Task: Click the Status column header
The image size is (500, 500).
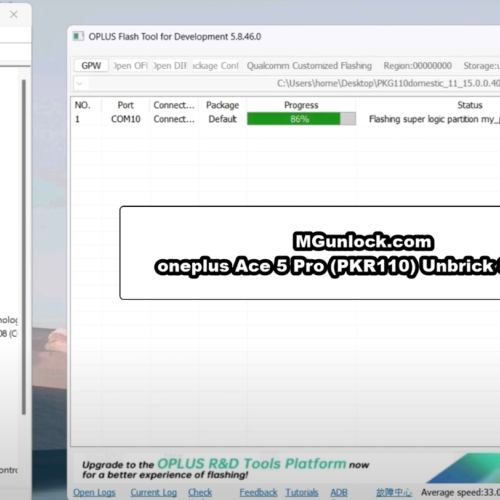Action: point(469,105)
